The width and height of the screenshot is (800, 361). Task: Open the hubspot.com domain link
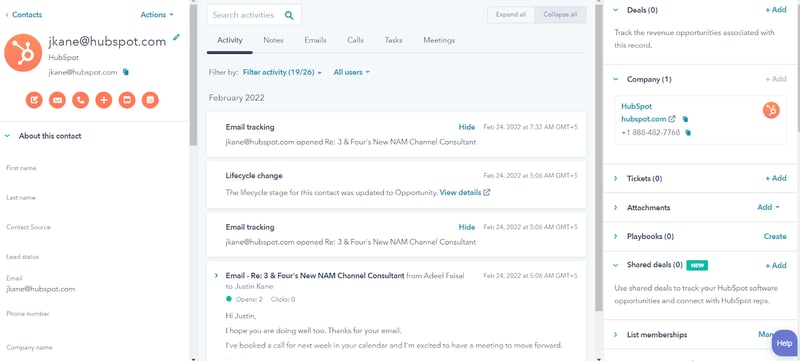pyautogui.click(x=644, y=119)
